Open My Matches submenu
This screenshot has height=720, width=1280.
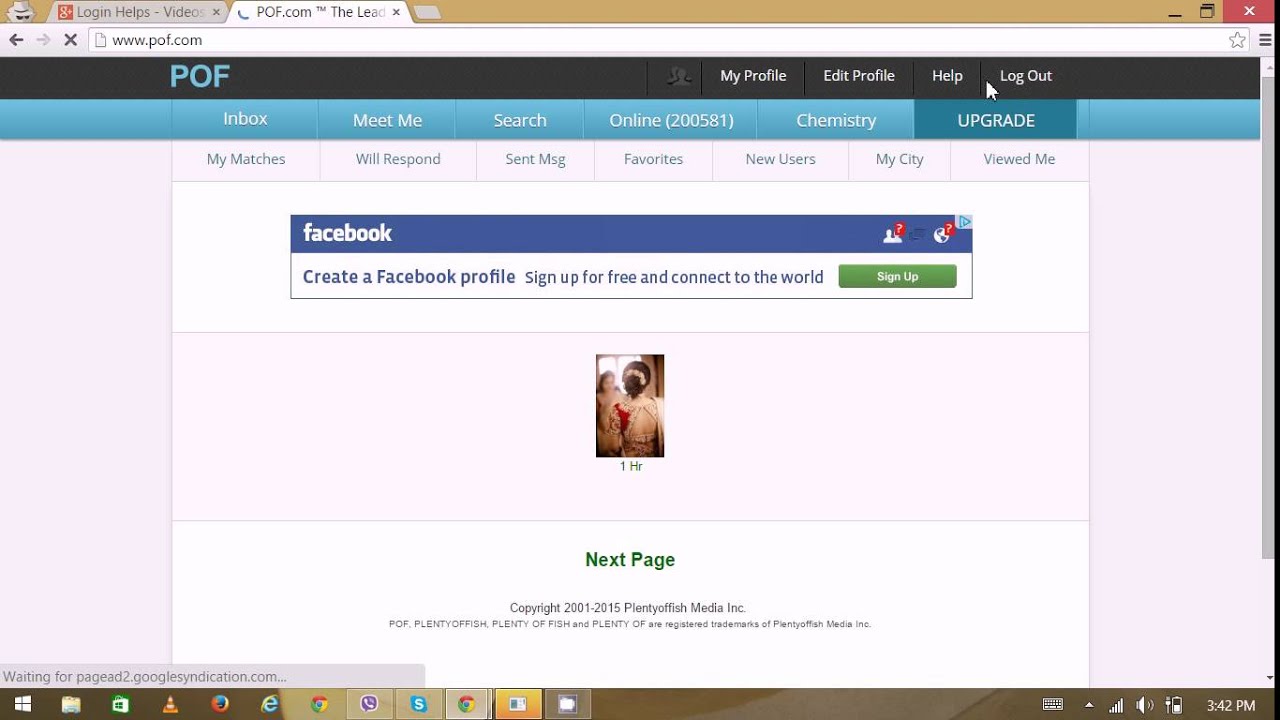pos(246,159)
